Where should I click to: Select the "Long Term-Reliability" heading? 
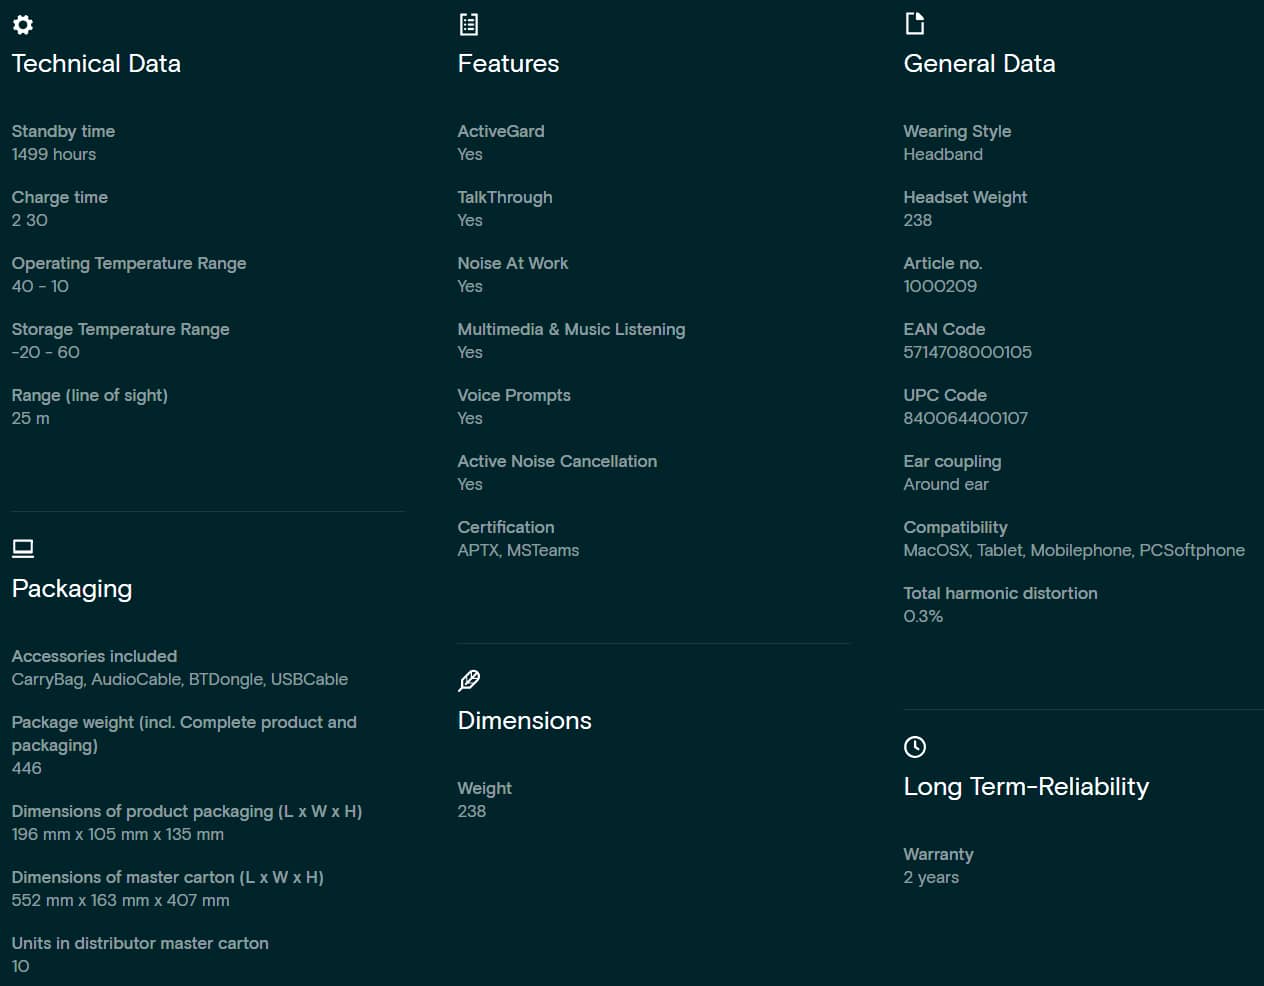click(1026, 787)
